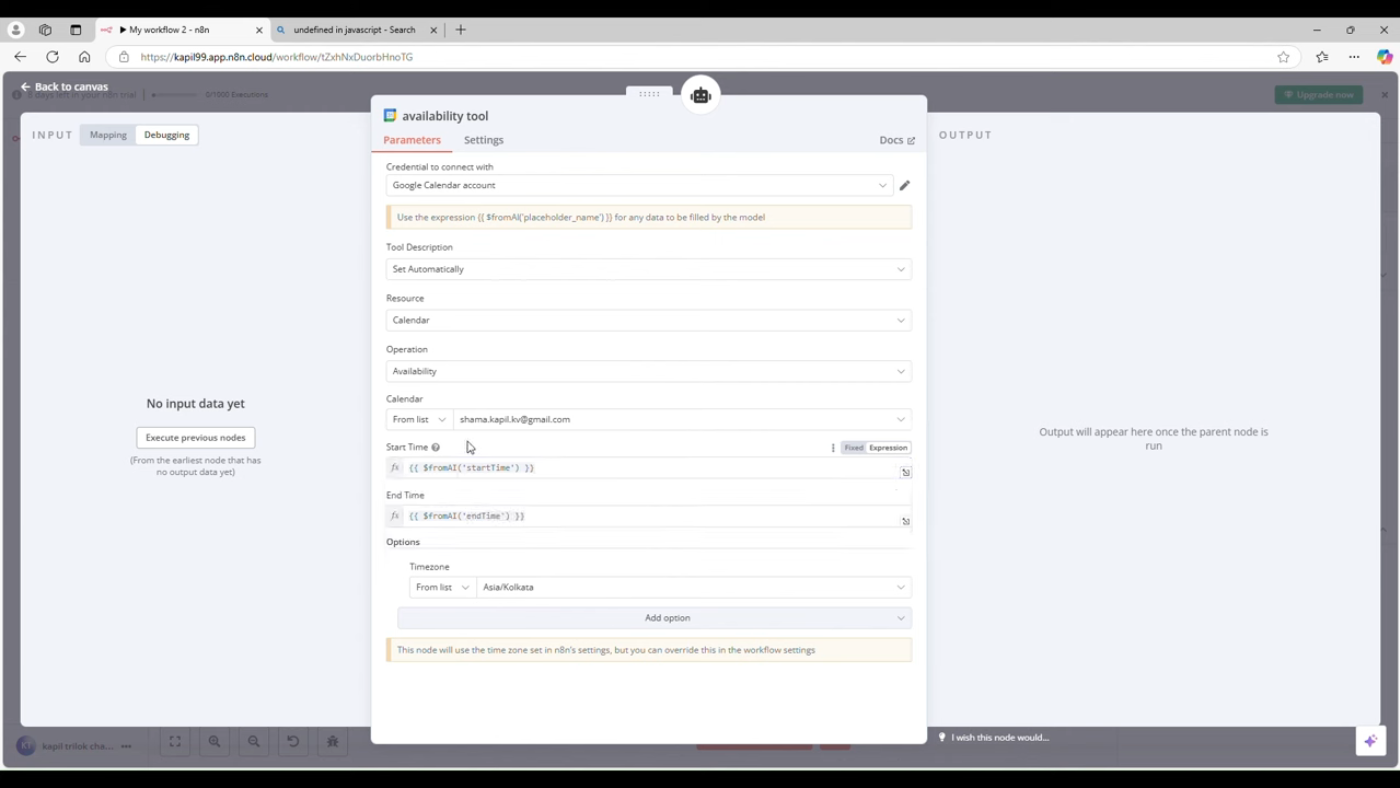Screen dimensions: 1400x788
Task: Click Back to canvas
Action: [x=64, y=87]
